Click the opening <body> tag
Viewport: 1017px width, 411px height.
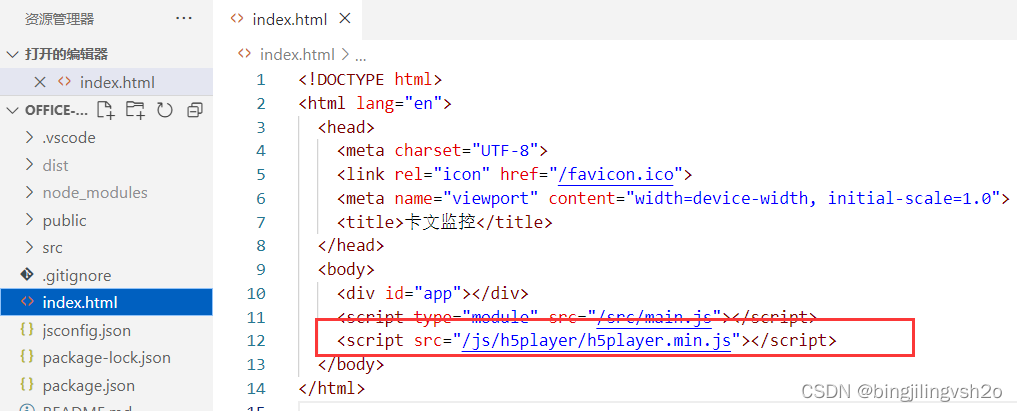346,270
